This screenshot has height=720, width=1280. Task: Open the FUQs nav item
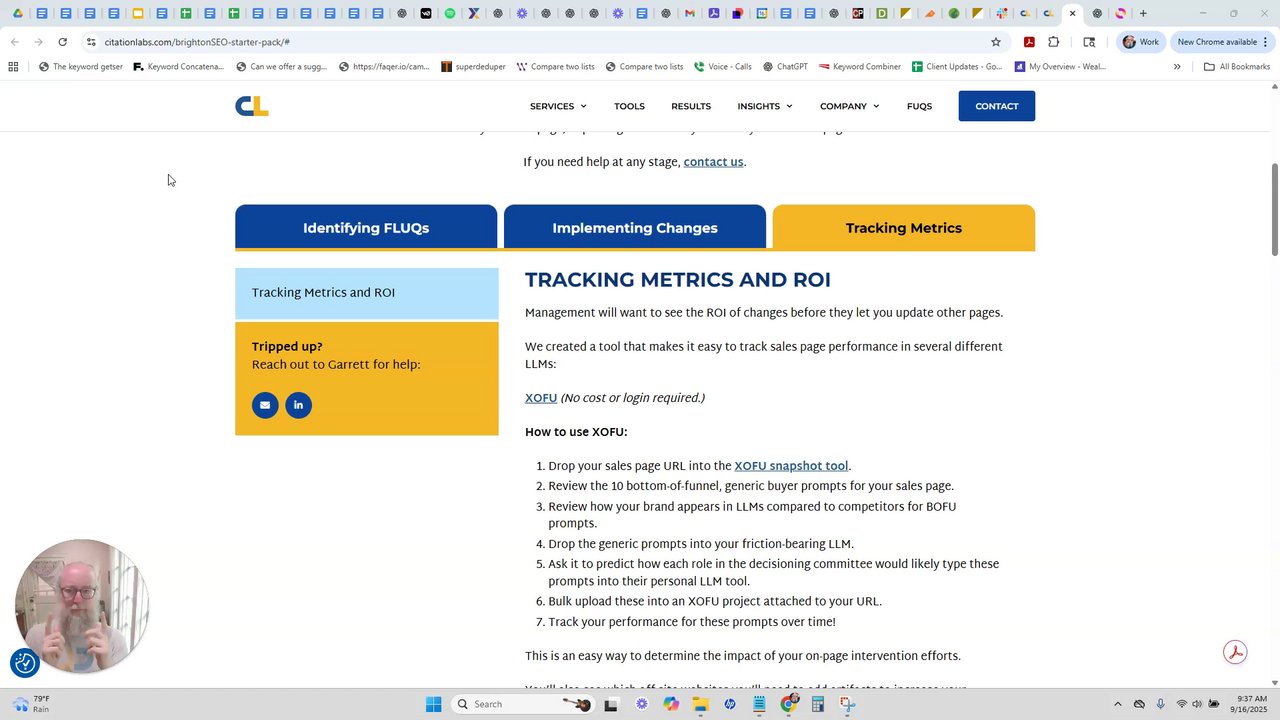pos(919,106)
